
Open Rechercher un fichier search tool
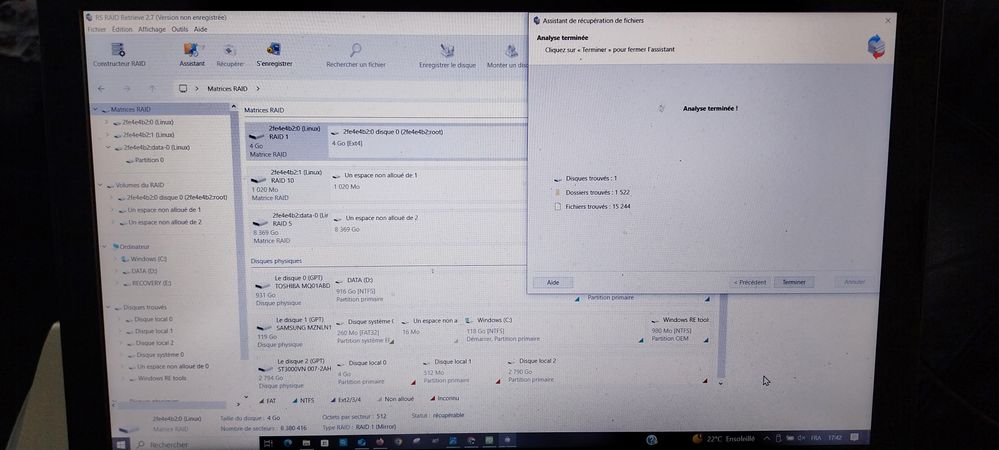tap(356, 55)
